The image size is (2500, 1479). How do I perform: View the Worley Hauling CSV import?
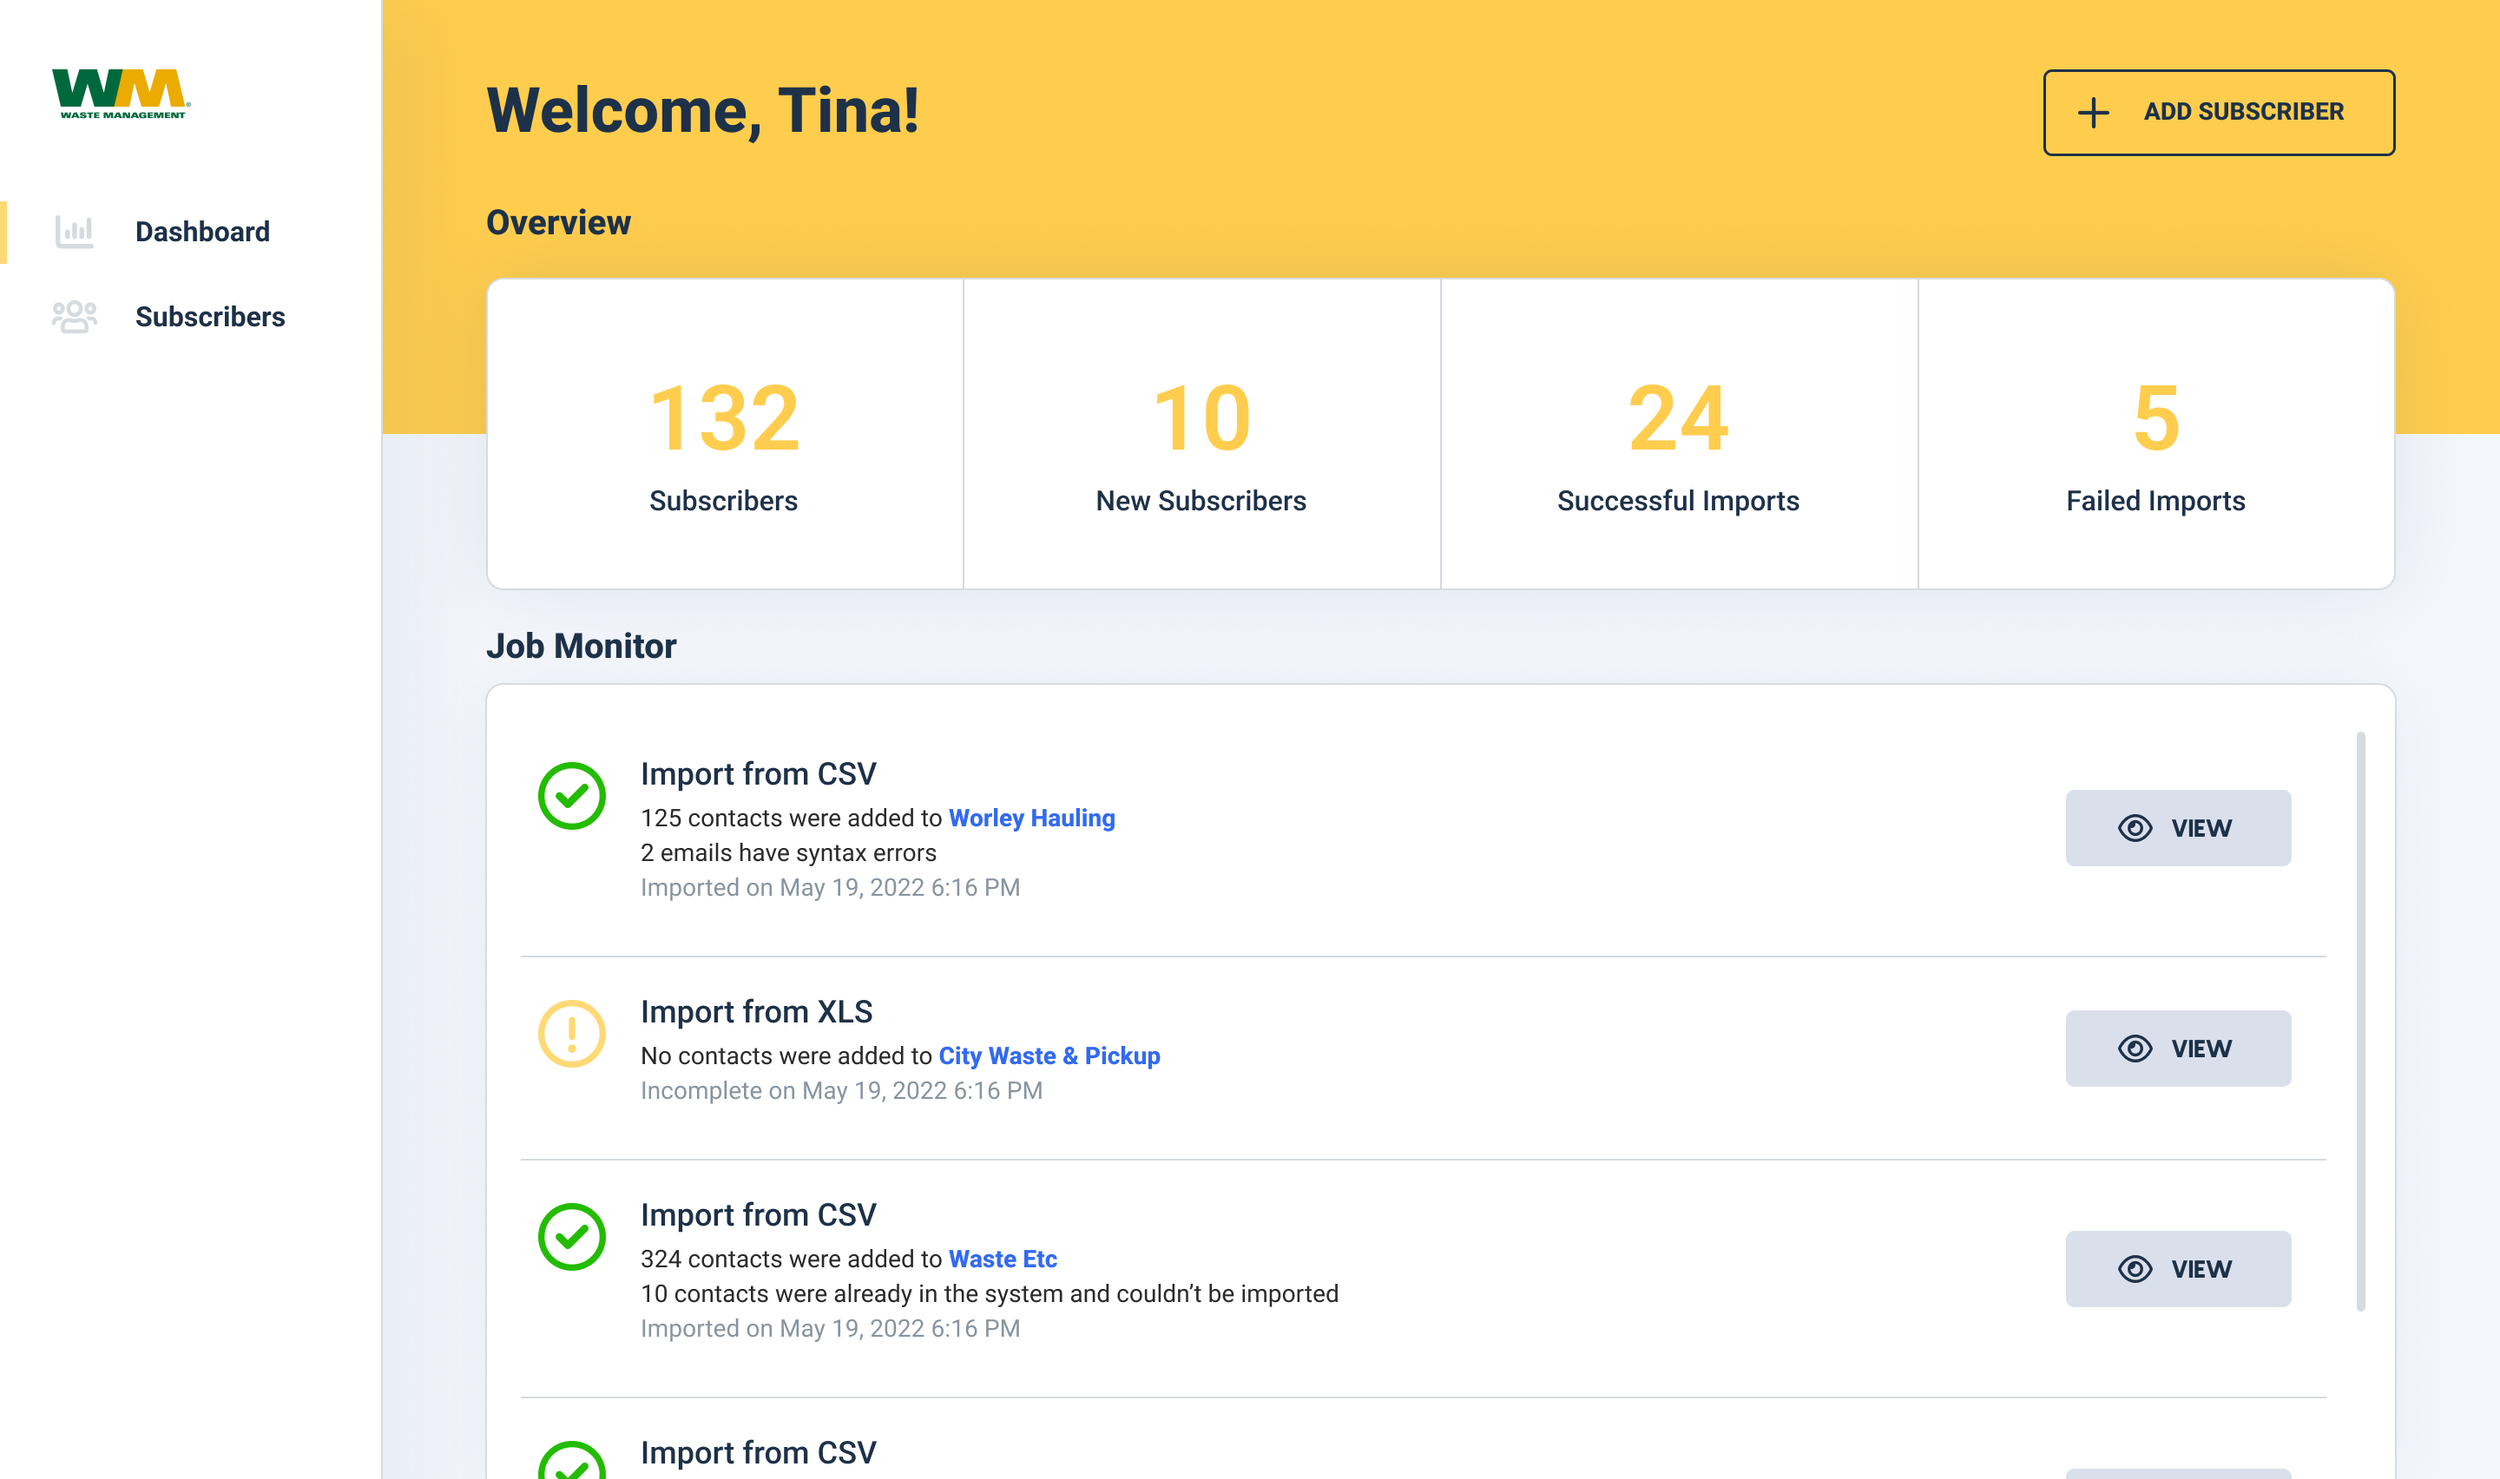pos(2178,828)
